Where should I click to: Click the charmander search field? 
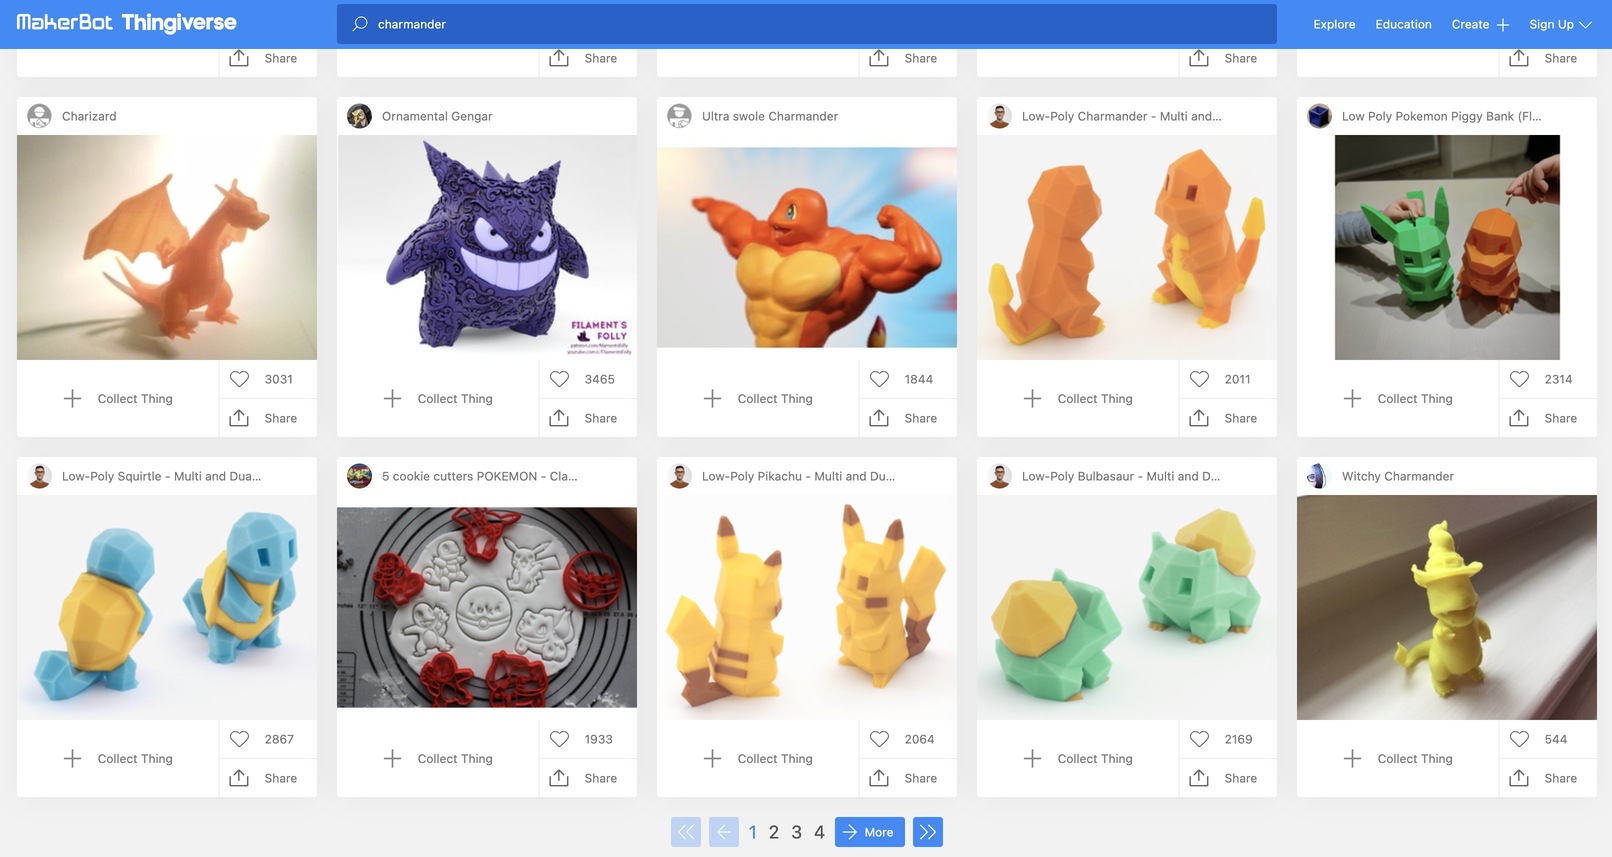806,24
